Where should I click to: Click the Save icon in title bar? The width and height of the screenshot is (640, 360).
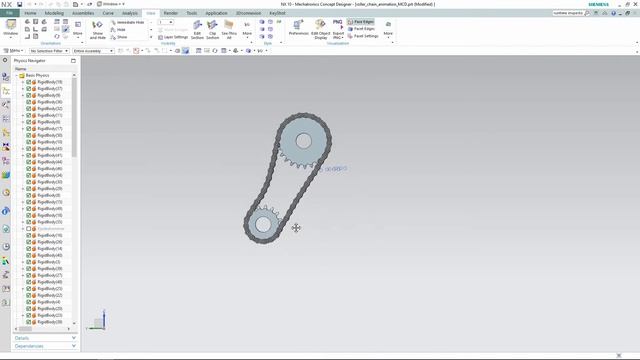19,4
